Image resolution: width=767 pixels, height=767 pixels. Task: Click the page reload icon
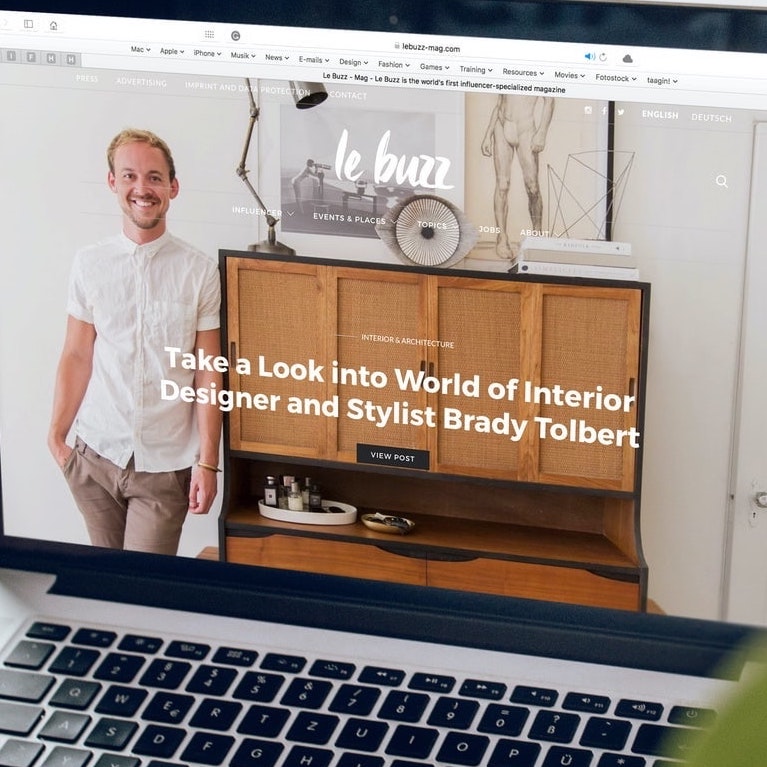[603, 57]
